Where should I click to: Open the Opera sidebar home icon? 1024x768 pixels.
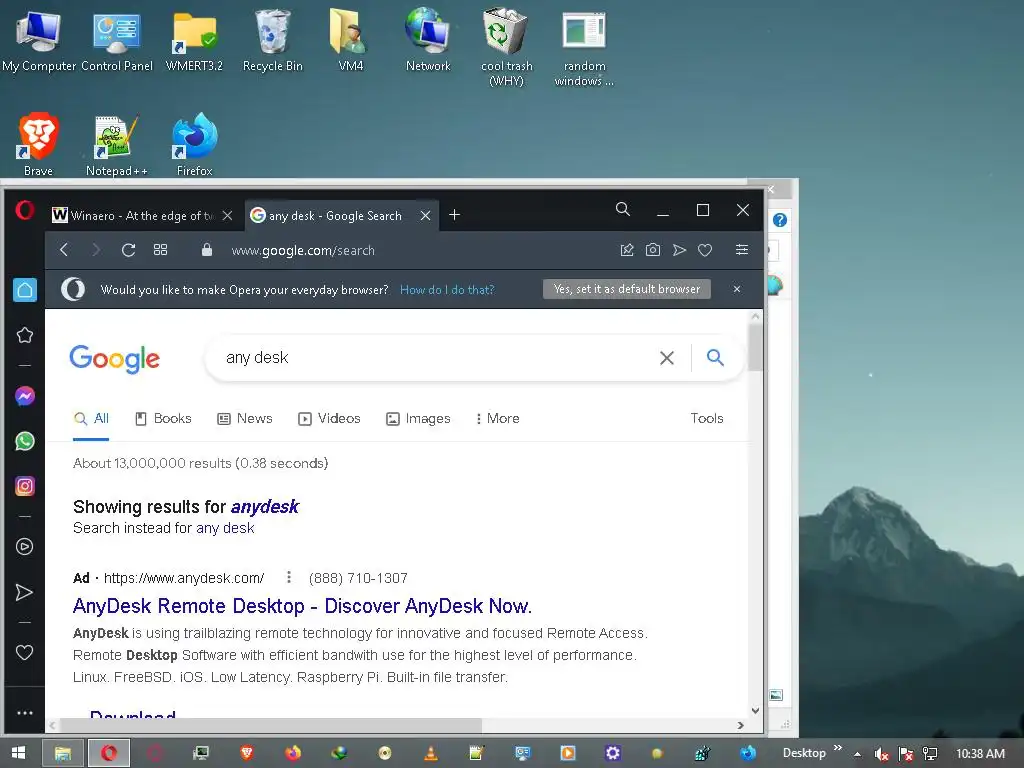[25, 290]
